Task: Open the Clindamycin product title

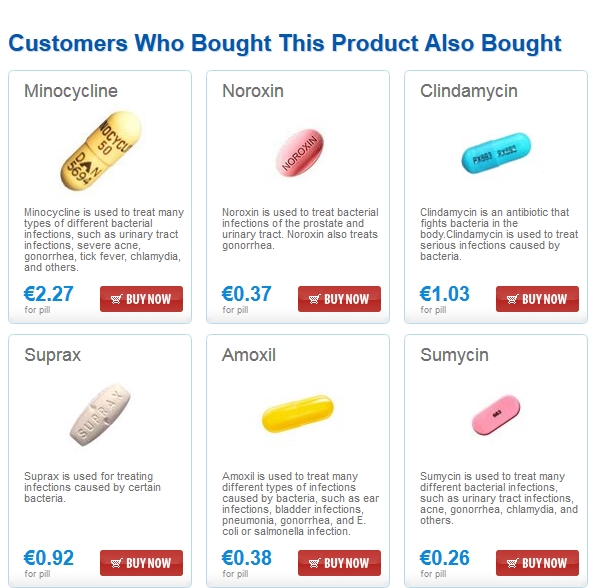Action: [x=469, y=91]
